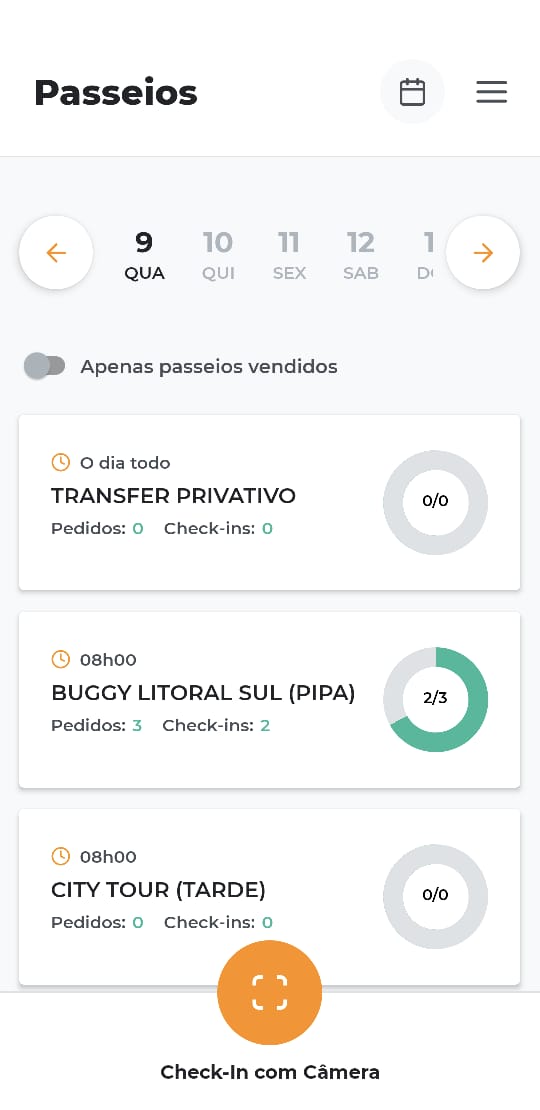Advance dates with right arrow button

coord(483,253)
